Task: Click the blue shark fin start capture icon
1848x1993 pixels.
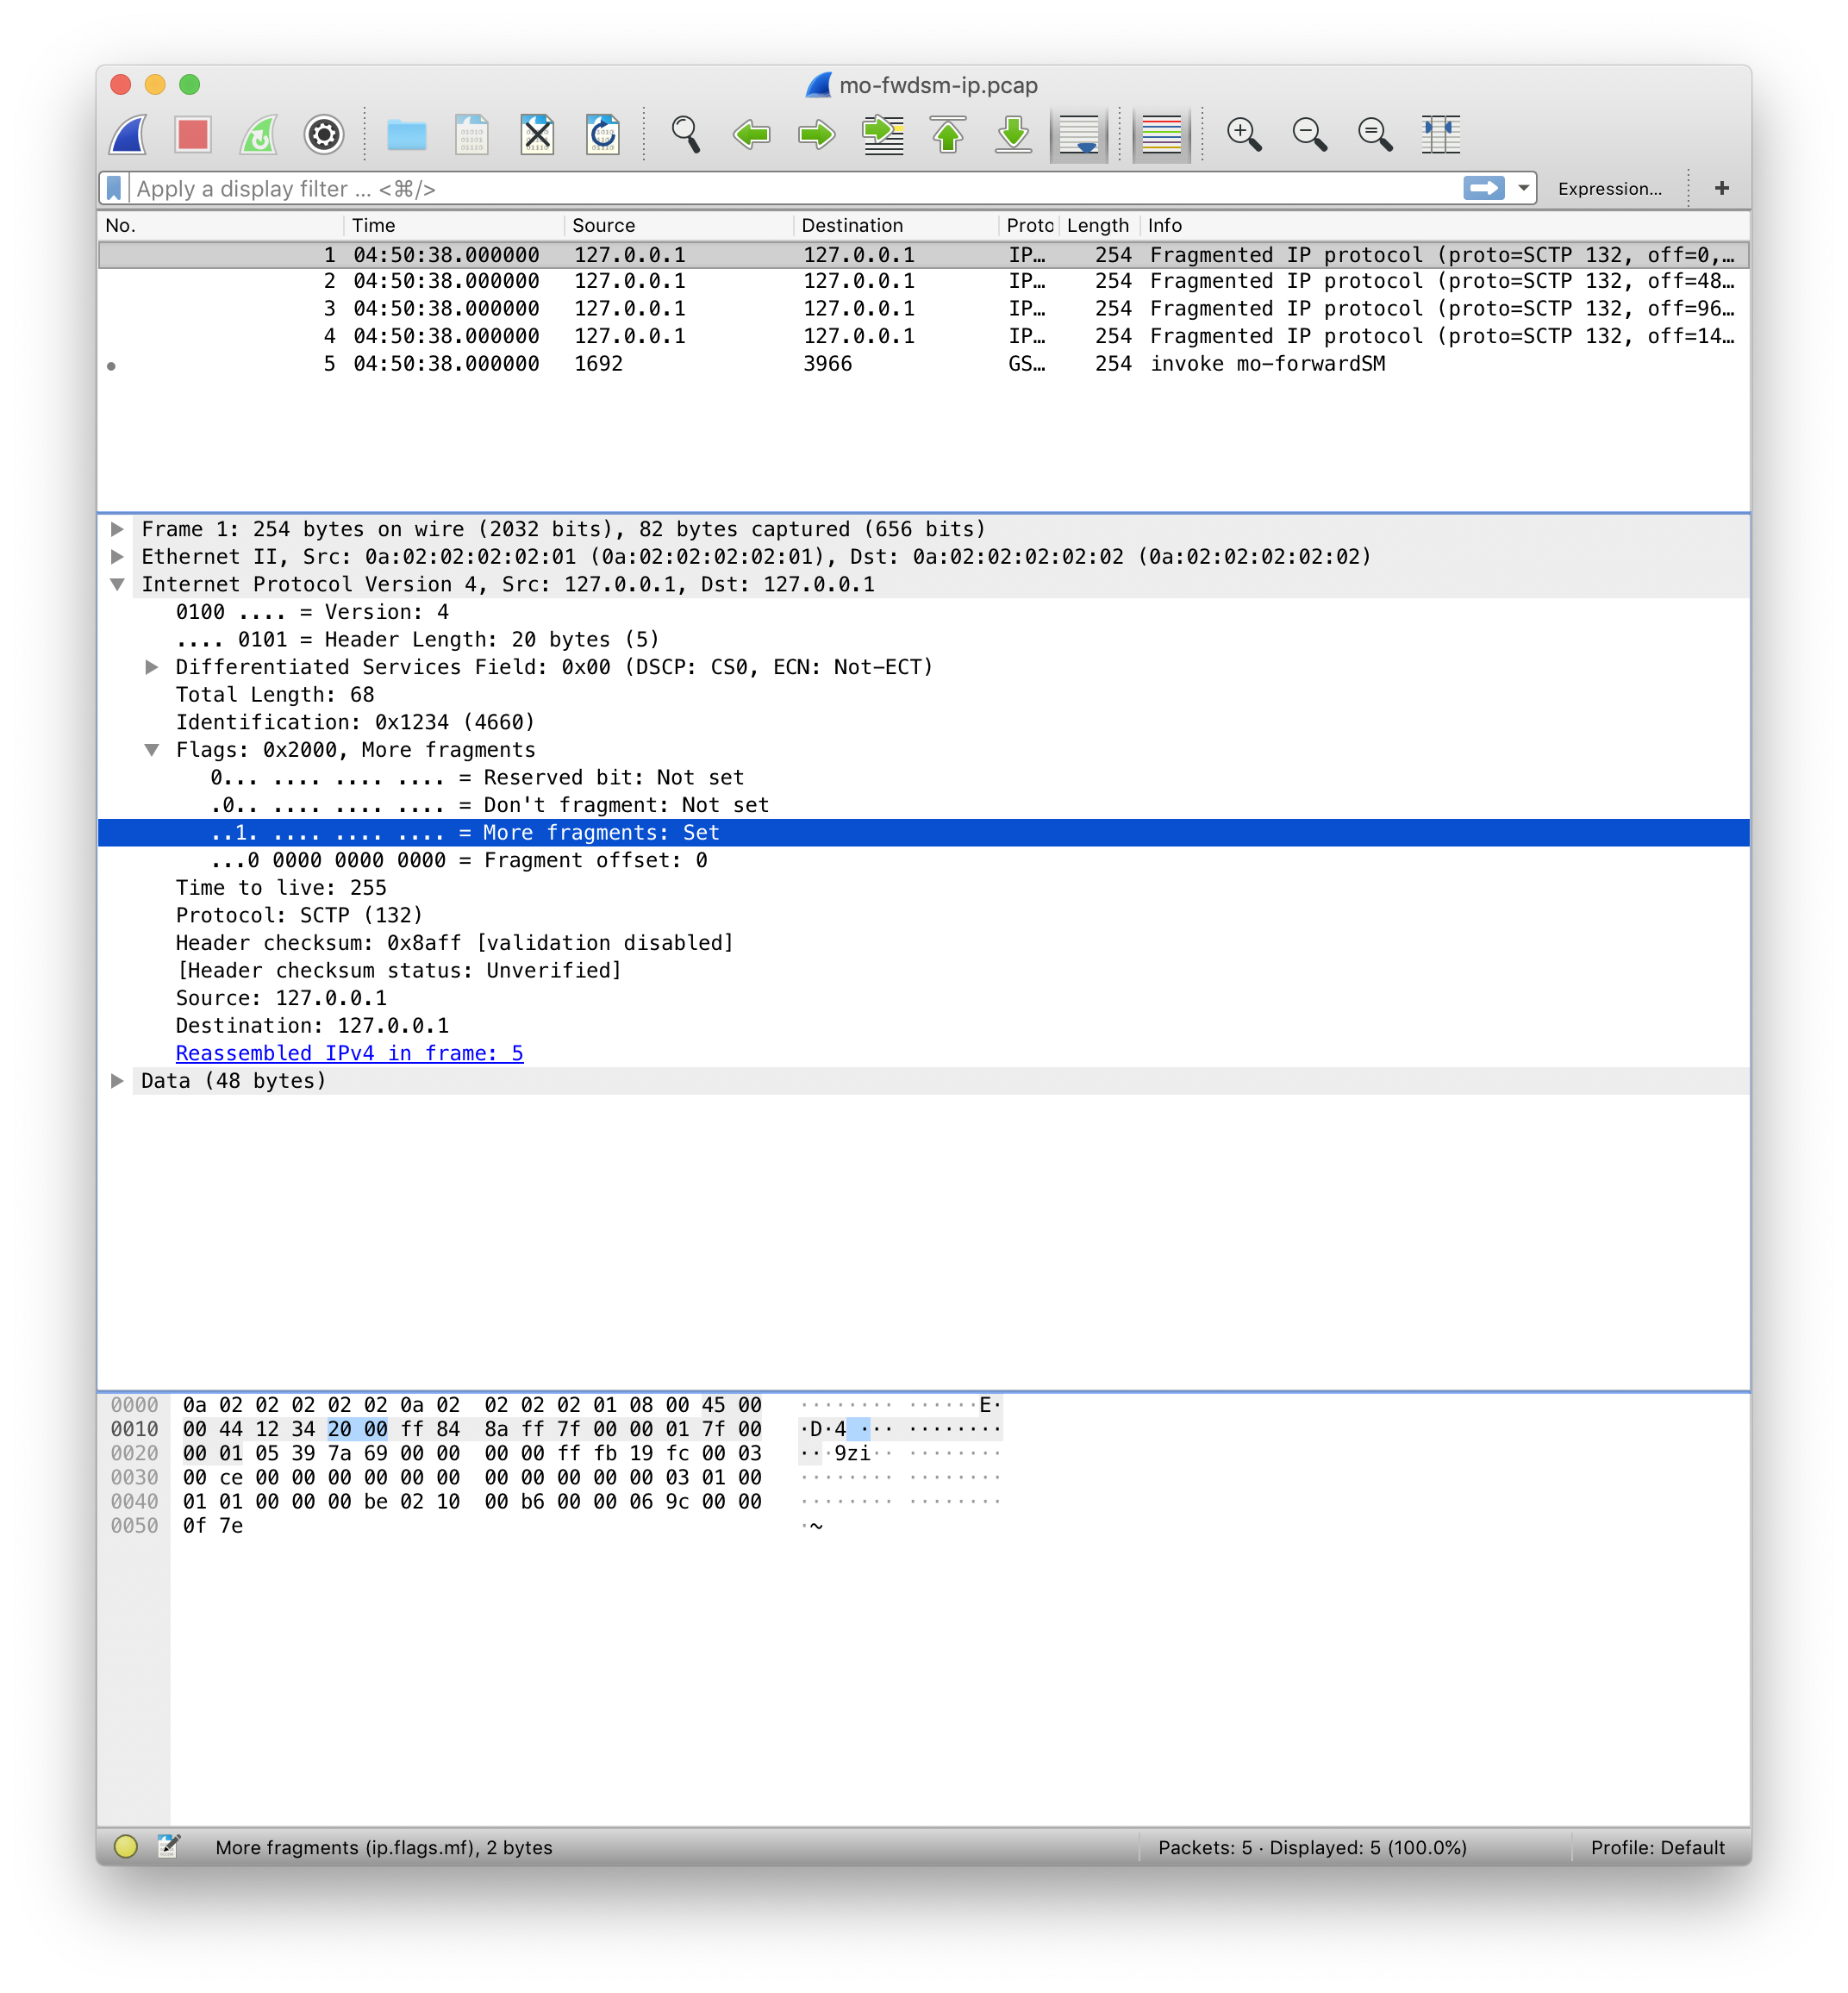Action: coord(128,134)
